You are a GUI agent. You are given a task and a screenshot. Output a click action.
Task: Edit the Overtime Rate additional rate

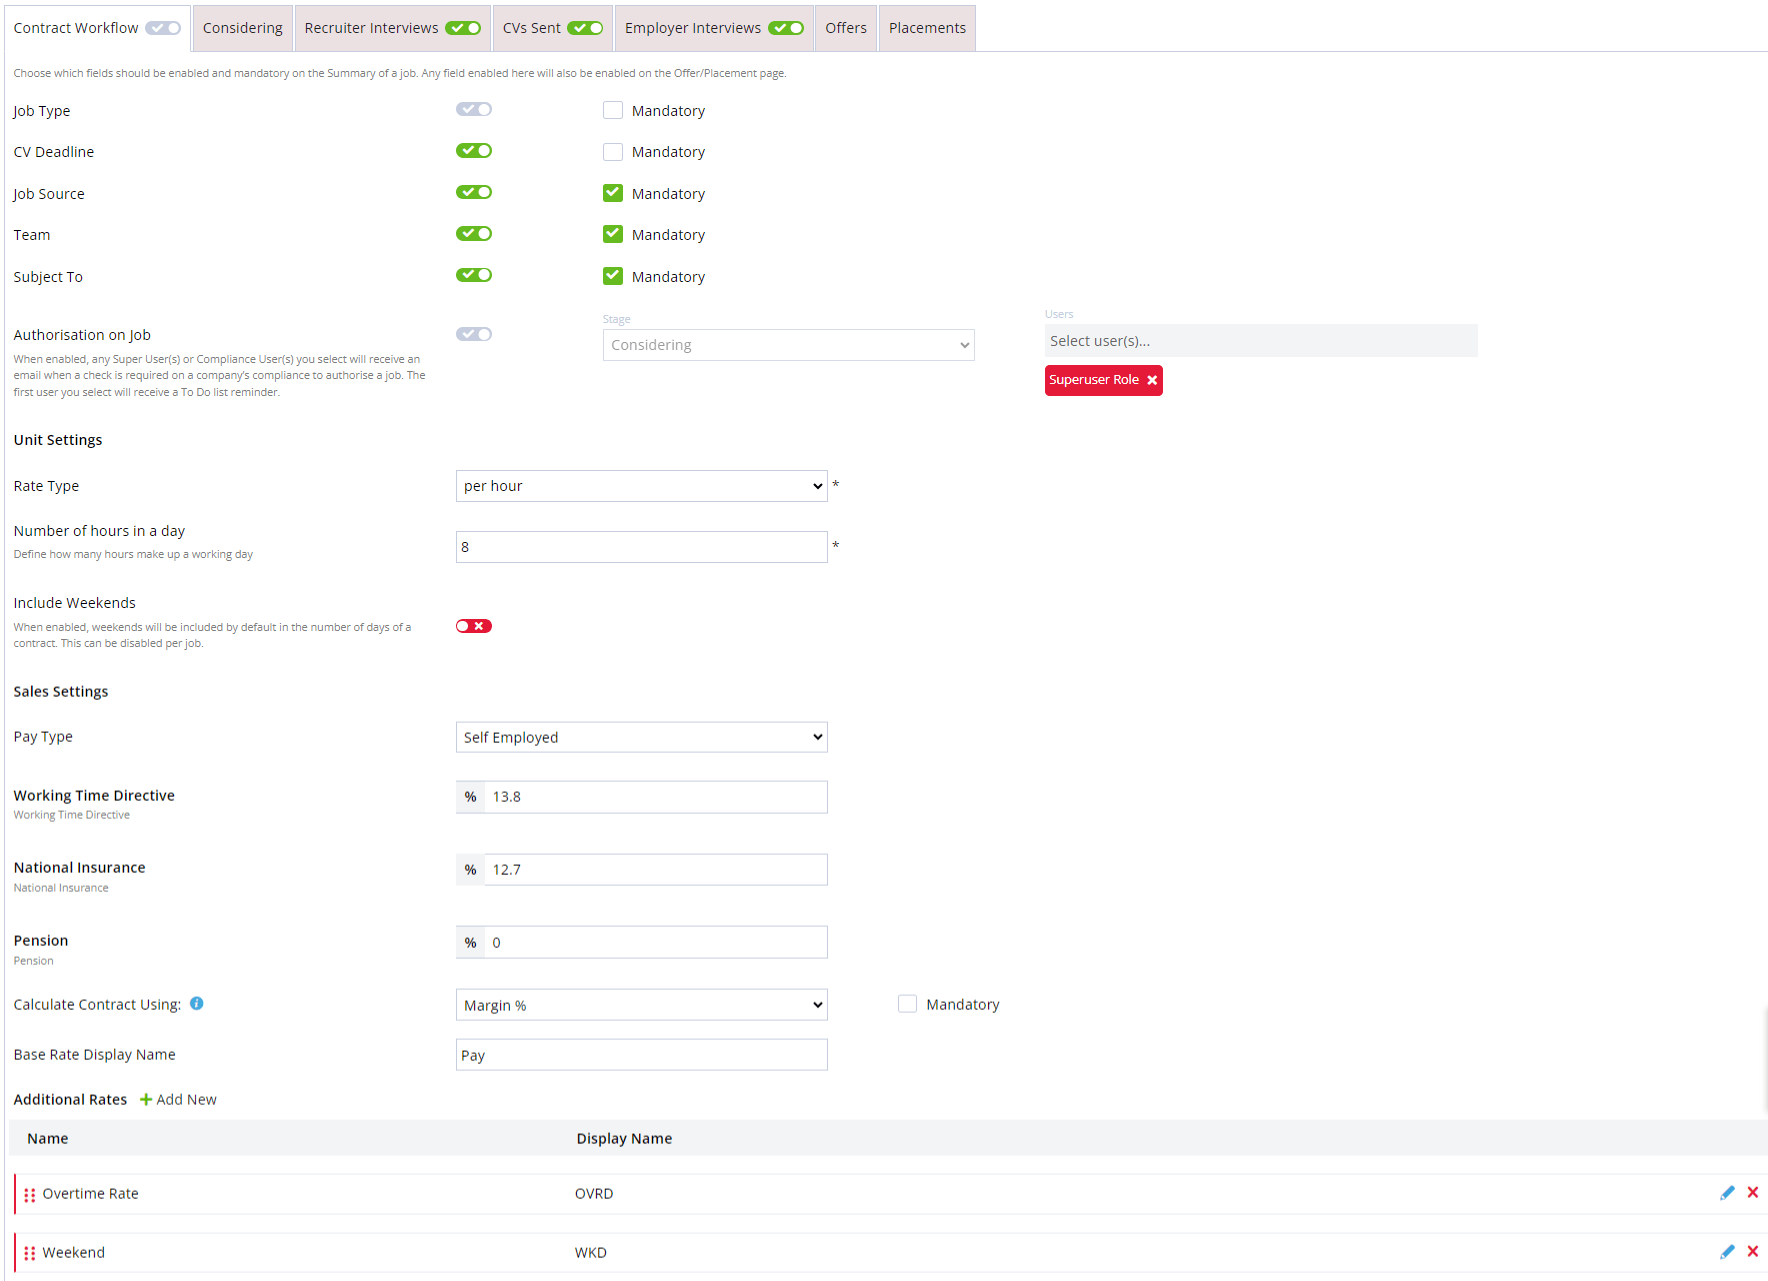click(x=1727, y=1192)
